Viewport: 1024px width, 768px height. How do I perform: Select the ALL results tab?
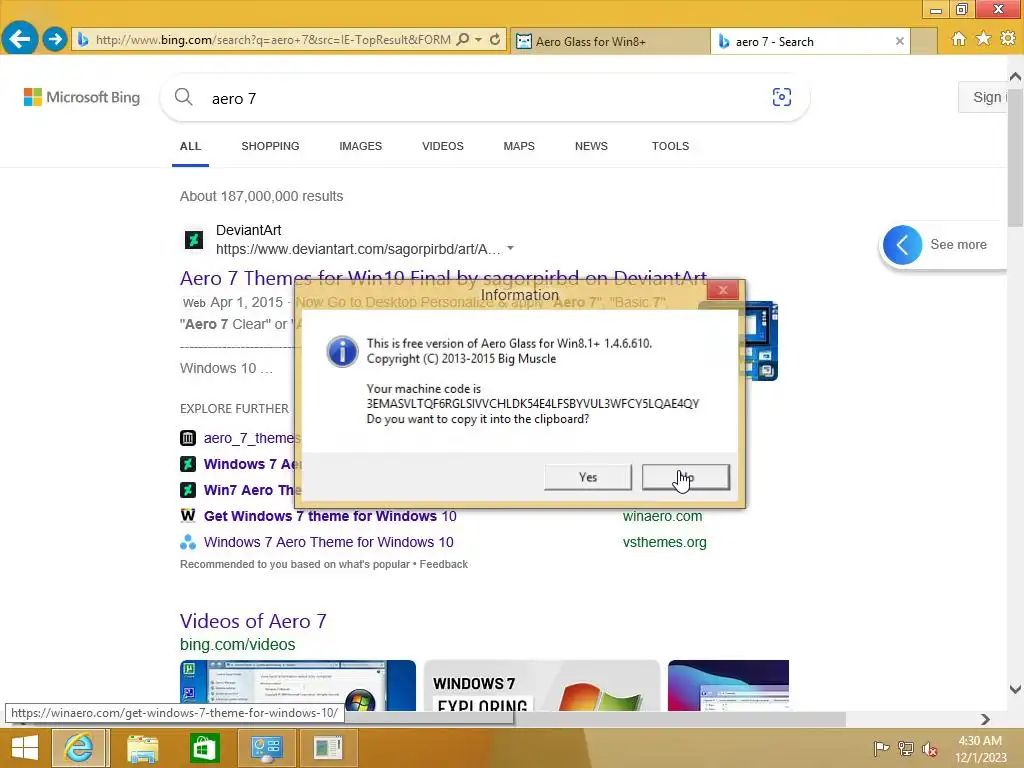coord(190,146)
